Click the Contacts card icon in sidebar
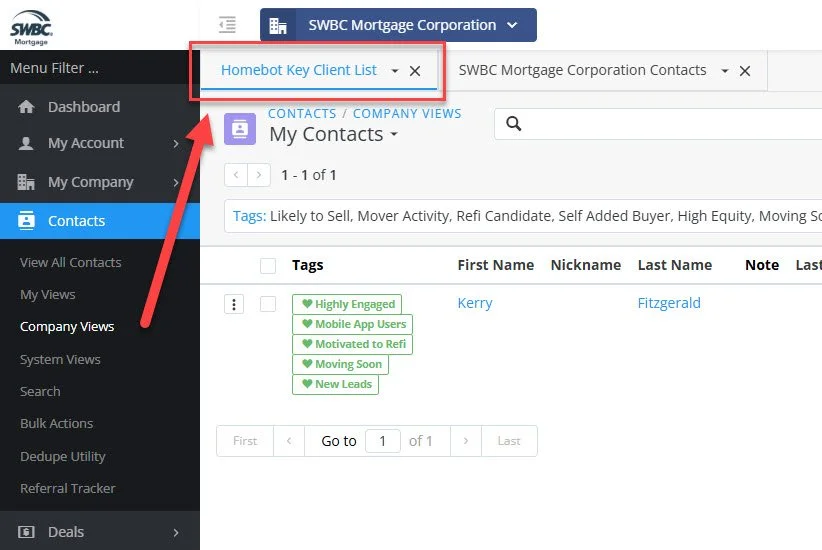Viewport: 822px width, 550px height. click(x=26, y=221)
